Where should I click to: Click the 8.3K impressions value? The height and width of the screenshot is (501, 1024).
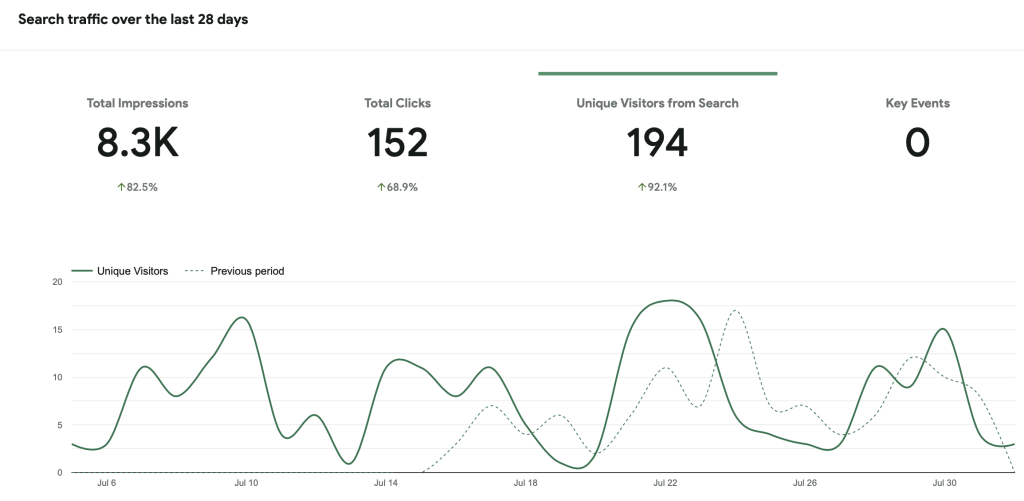click(x=137, y=144)
